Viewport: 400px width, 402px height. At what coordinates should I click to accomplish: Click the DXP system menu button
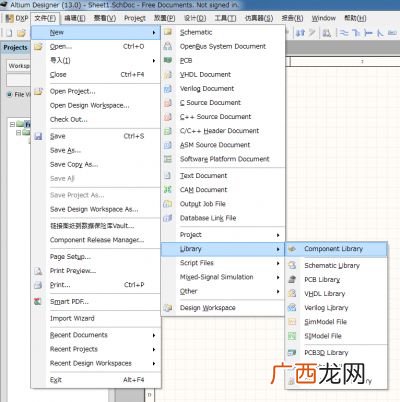click(17, 18)
